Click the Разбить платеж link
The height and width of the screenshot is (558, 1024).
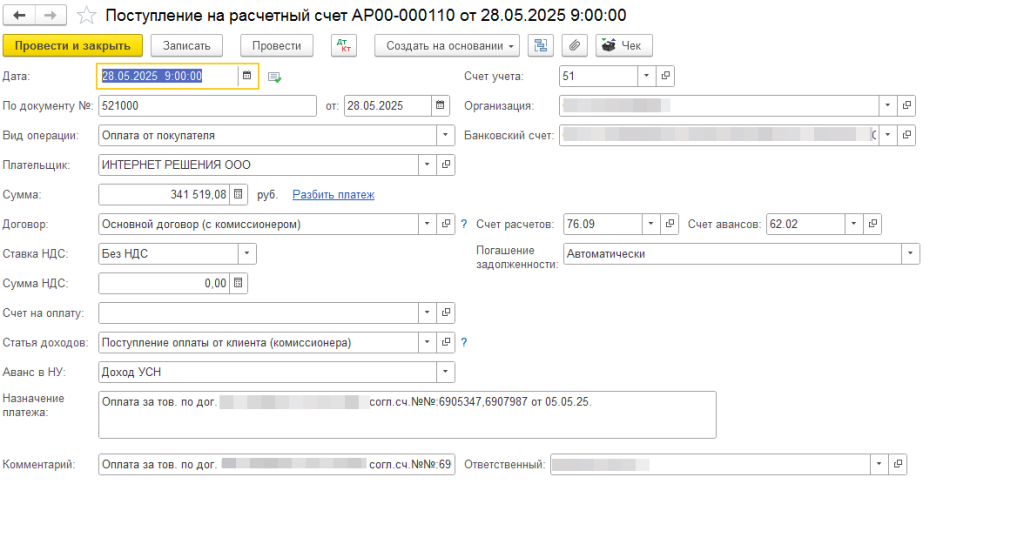(x=333, y=194)
